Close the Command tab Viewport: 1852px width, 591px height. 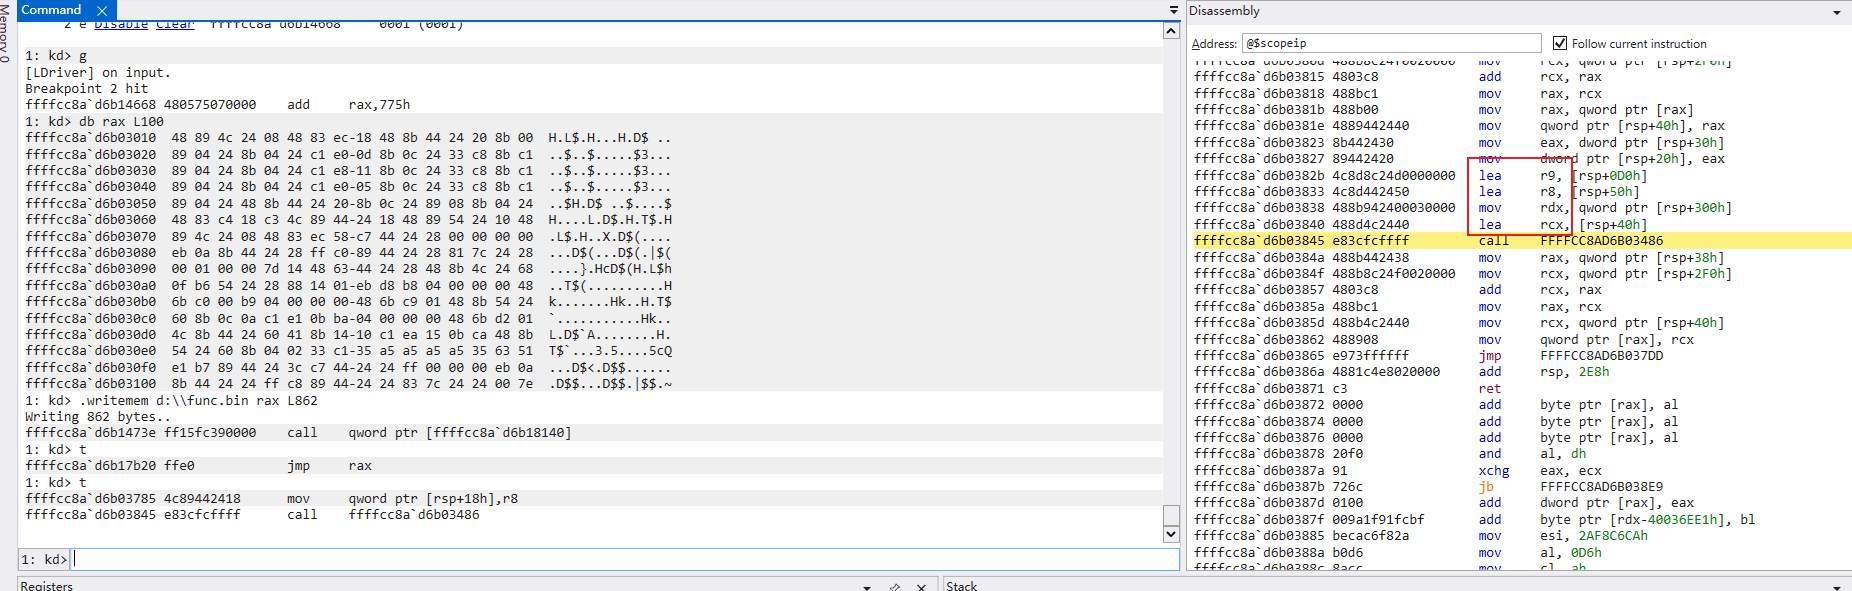tap(101, 11)
